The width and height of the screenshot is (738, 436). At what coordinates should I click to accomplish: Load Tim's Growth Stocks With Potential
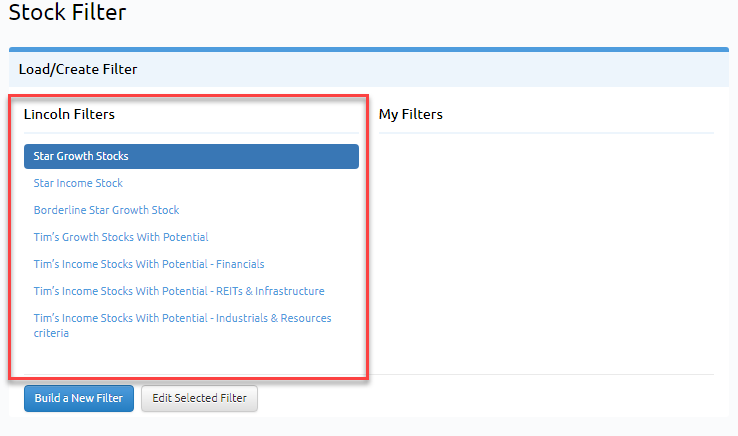click(x=121, y=237)
